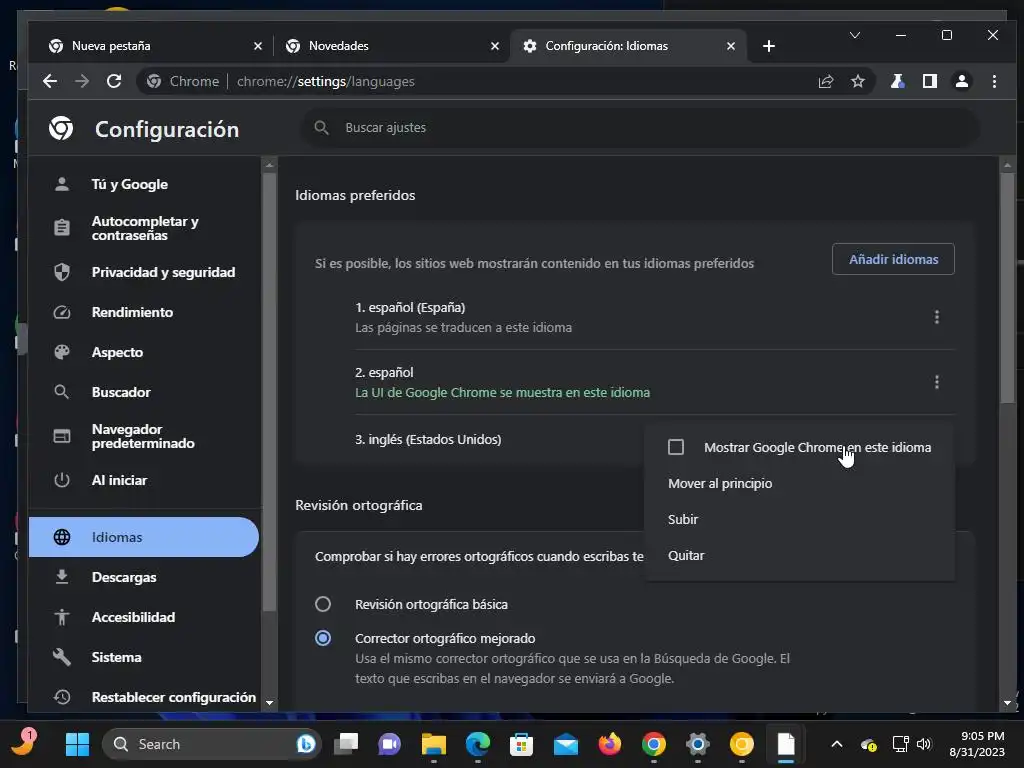Select Revisión ortográfica básica radio button

pos(323,604)
